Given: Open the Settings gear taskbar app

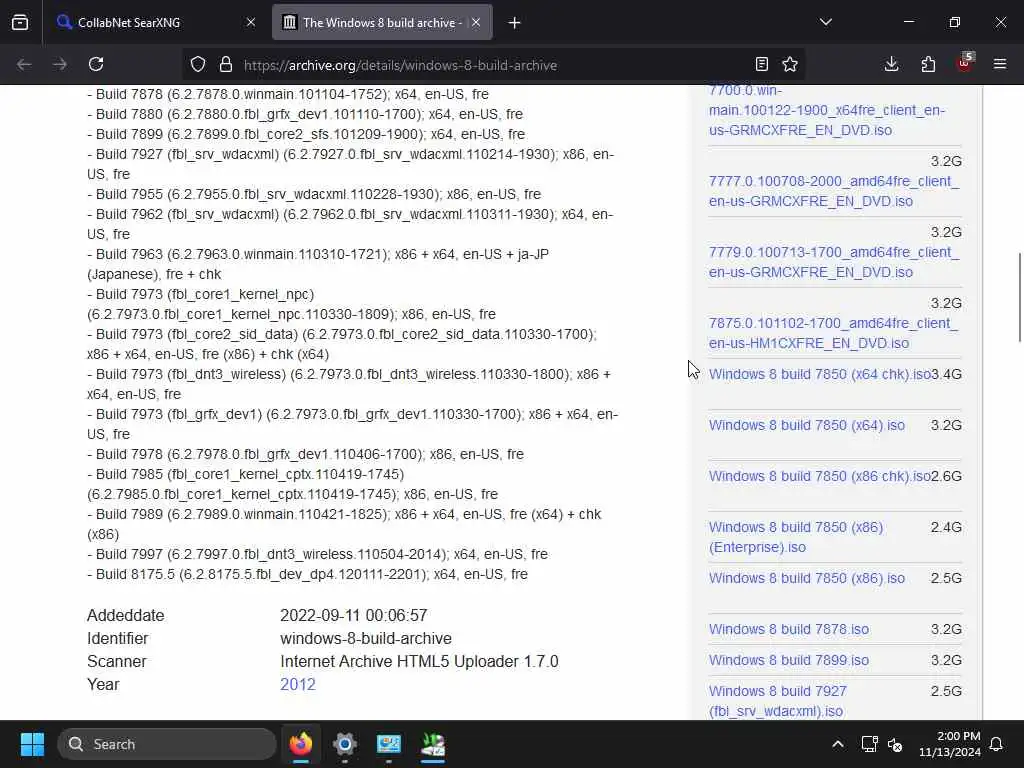Looking at the screenshot, I should pyautogui.click(x=345, y=744).
